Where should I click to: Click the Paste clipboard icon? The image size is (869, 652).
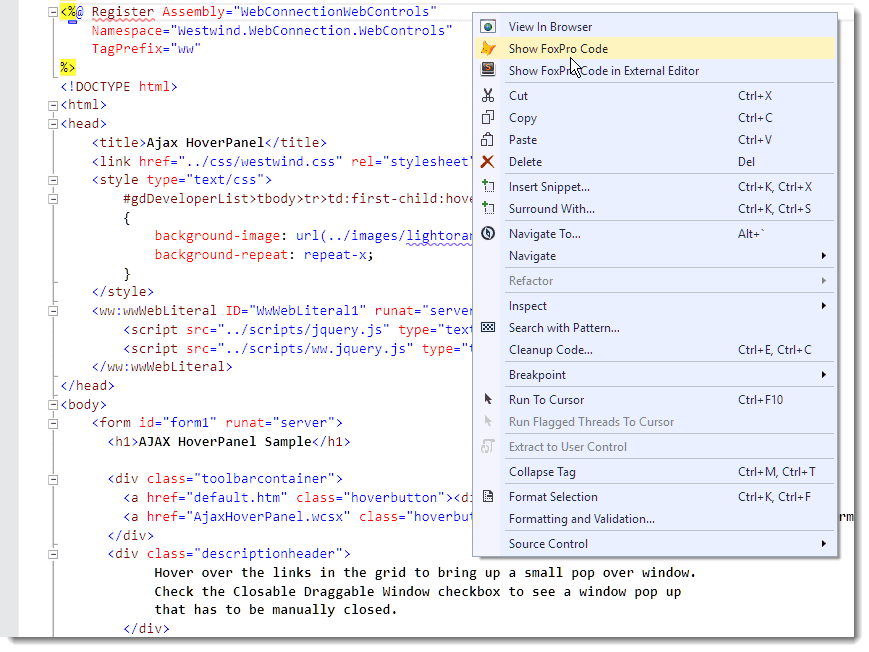[x=488, y=140]
